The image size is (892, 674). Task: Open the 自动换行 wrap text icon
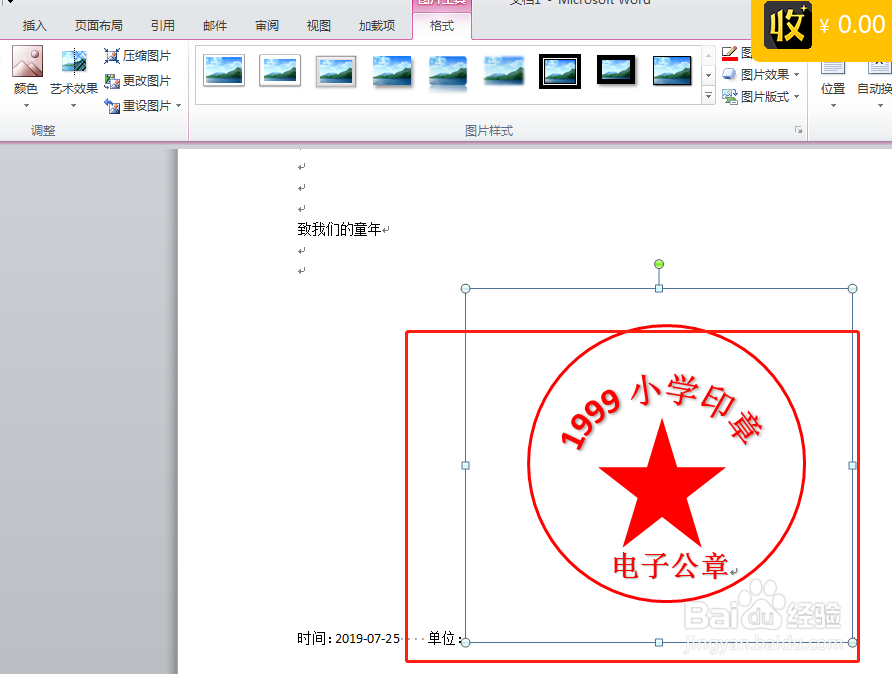tap(879, 67)
